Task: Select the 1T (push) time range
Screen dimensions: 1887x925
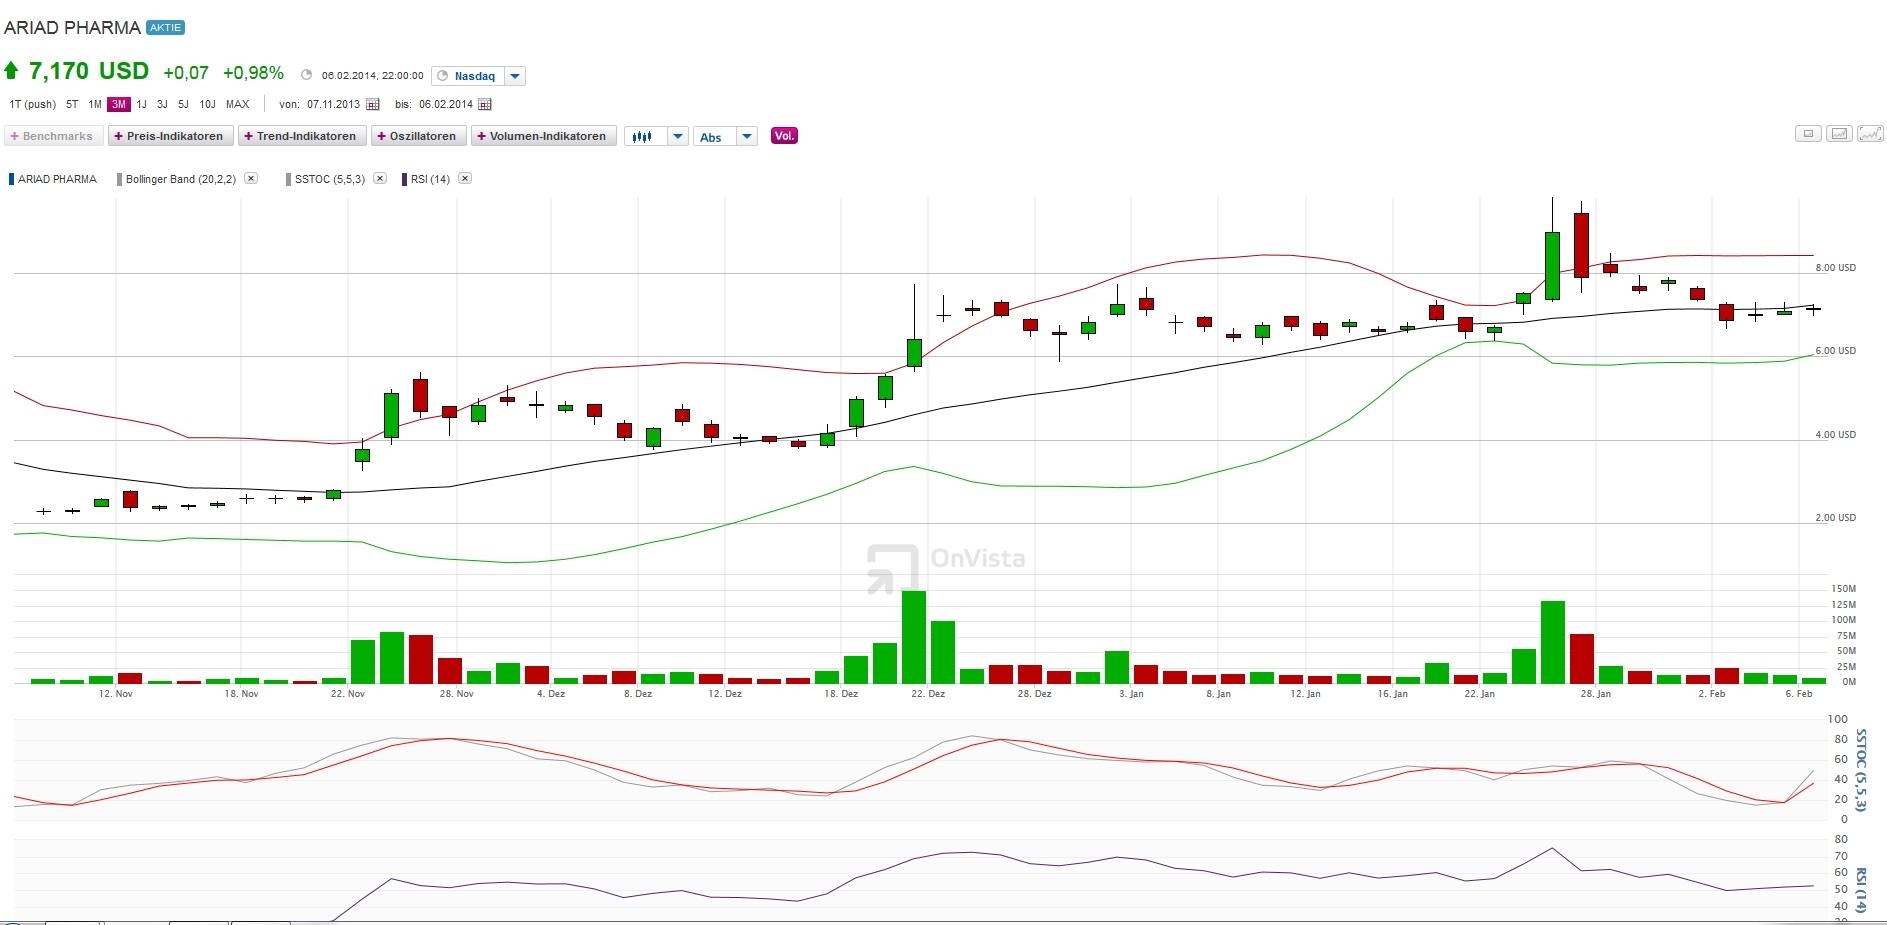Action: [x=33, y=104]
